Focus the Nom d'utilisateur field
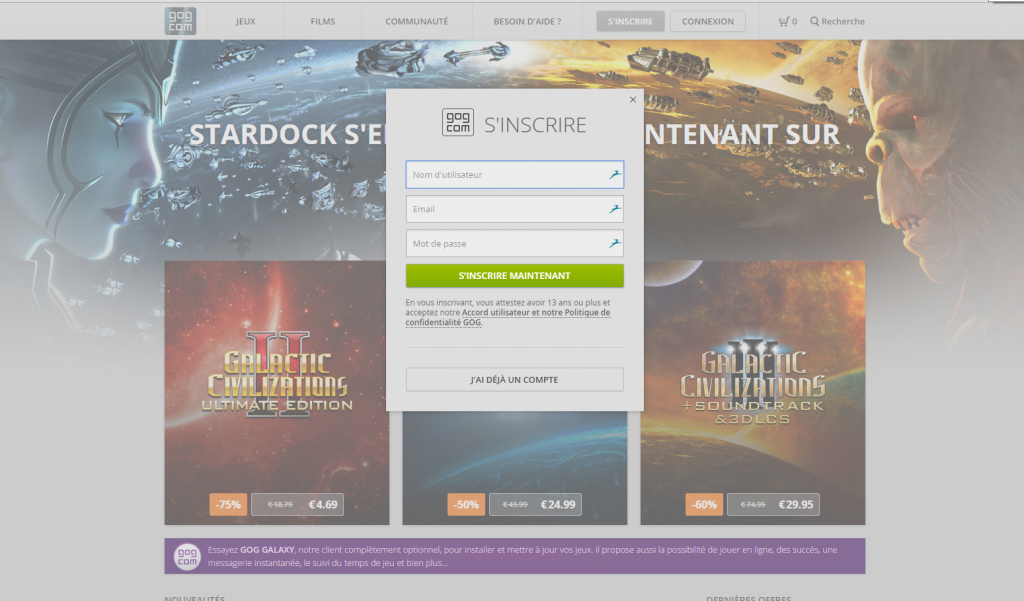The width and height of the screenshot is (1024, 601). pos(505,175)
